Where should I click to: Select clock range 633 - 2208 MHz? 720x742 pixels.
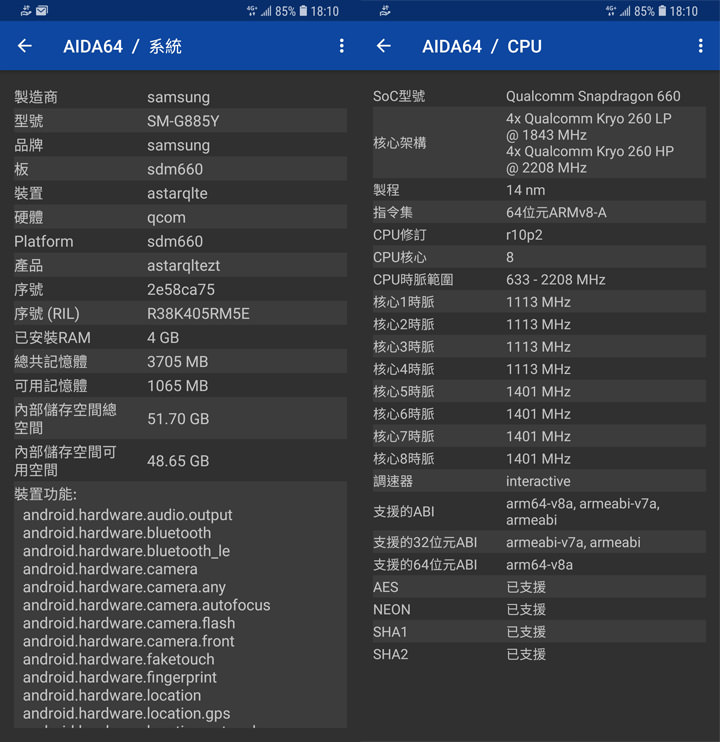click(x=556, y=280)
